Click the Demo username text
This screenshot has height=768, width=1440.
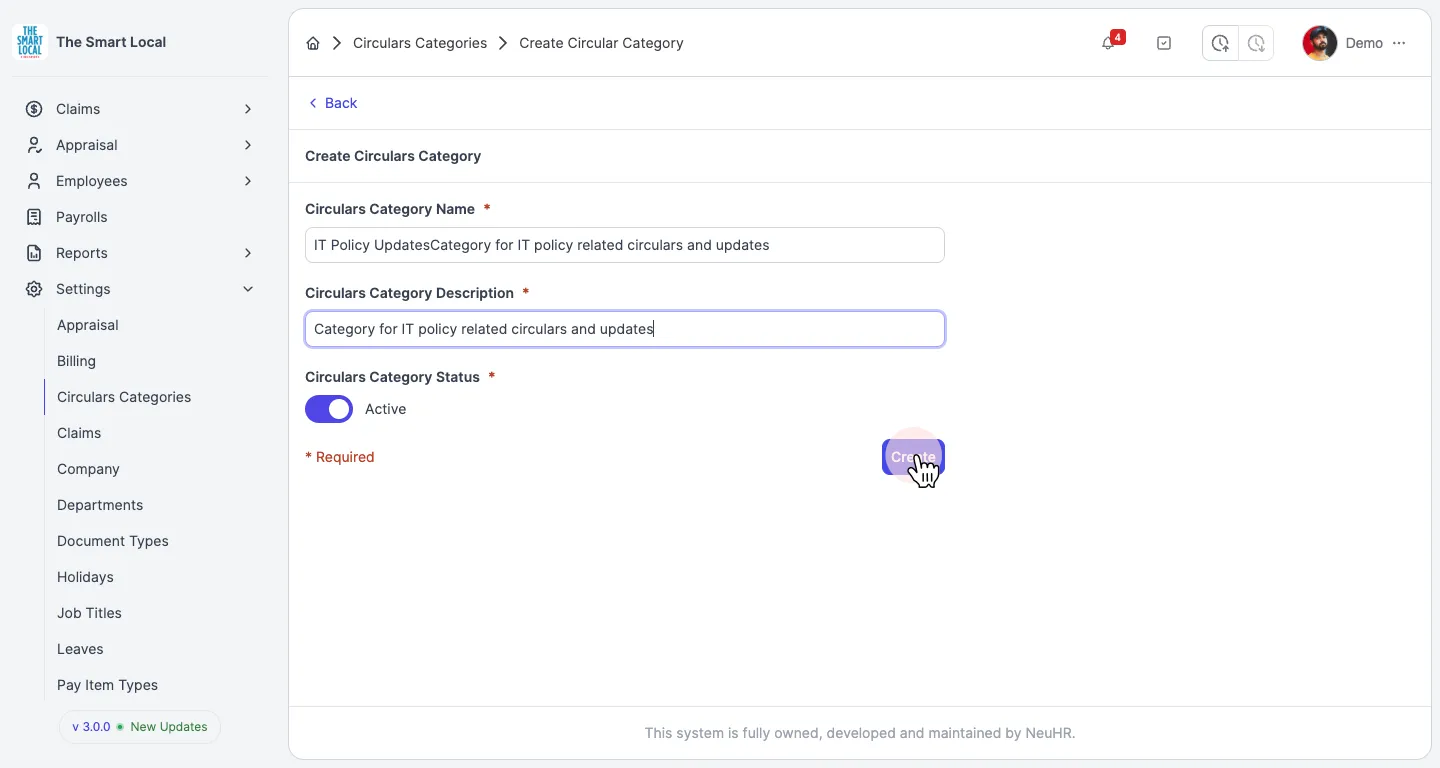pos(1364,43)
